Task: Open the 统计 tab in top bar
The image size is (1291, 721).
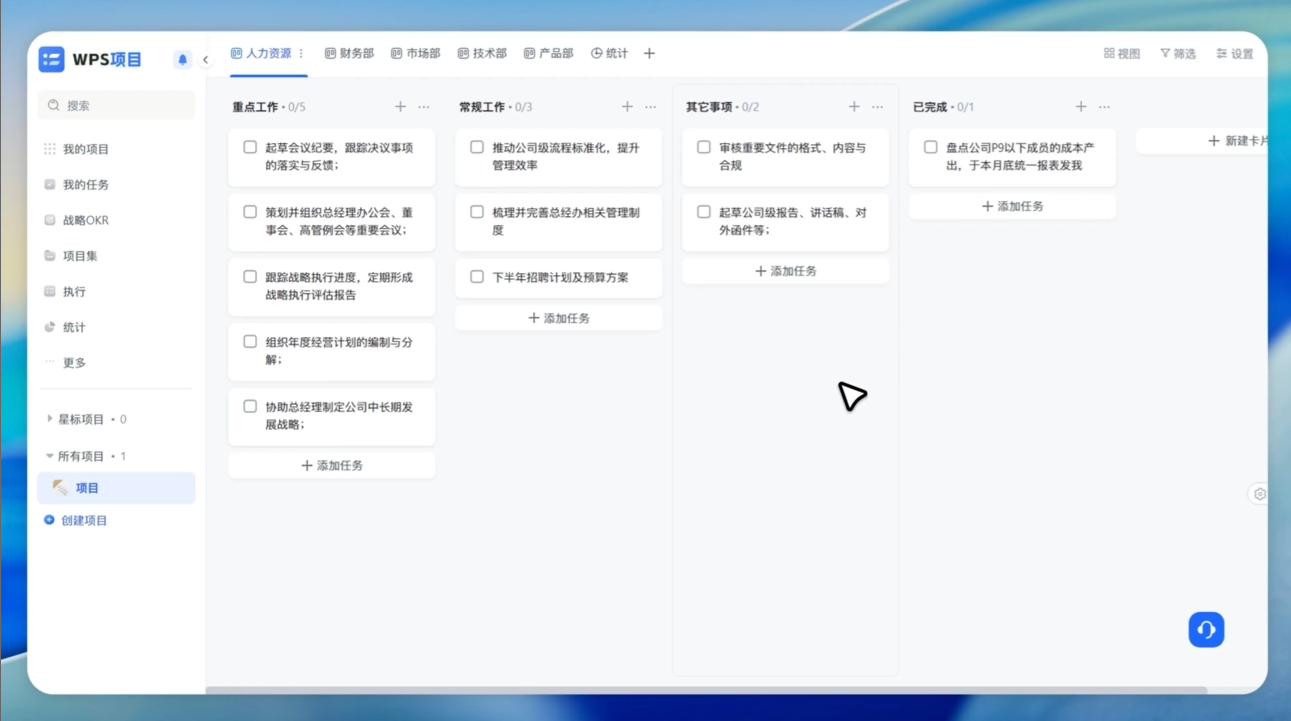Action: click(609, 54)
